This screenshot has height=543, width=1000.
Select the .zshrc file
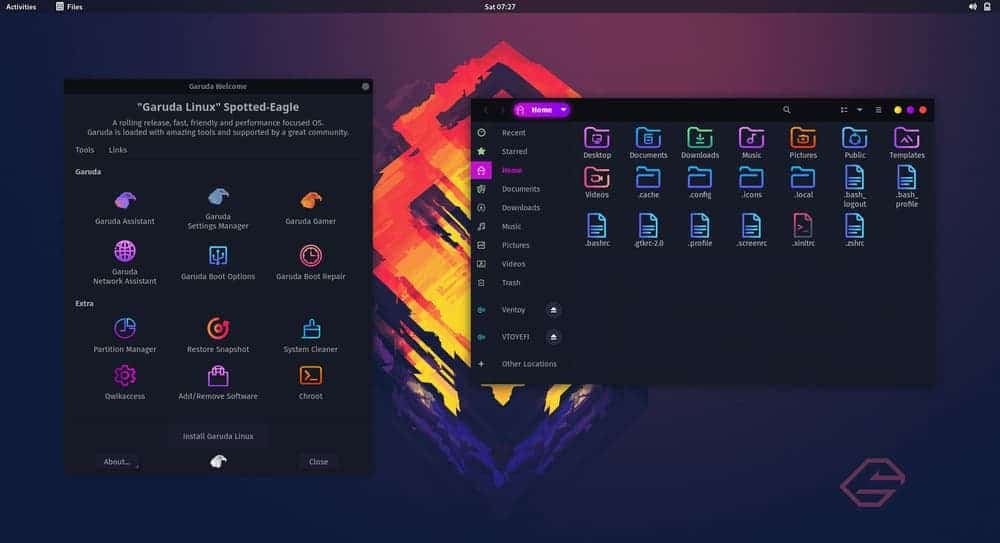pyautogui.click(x=855, y=230)
